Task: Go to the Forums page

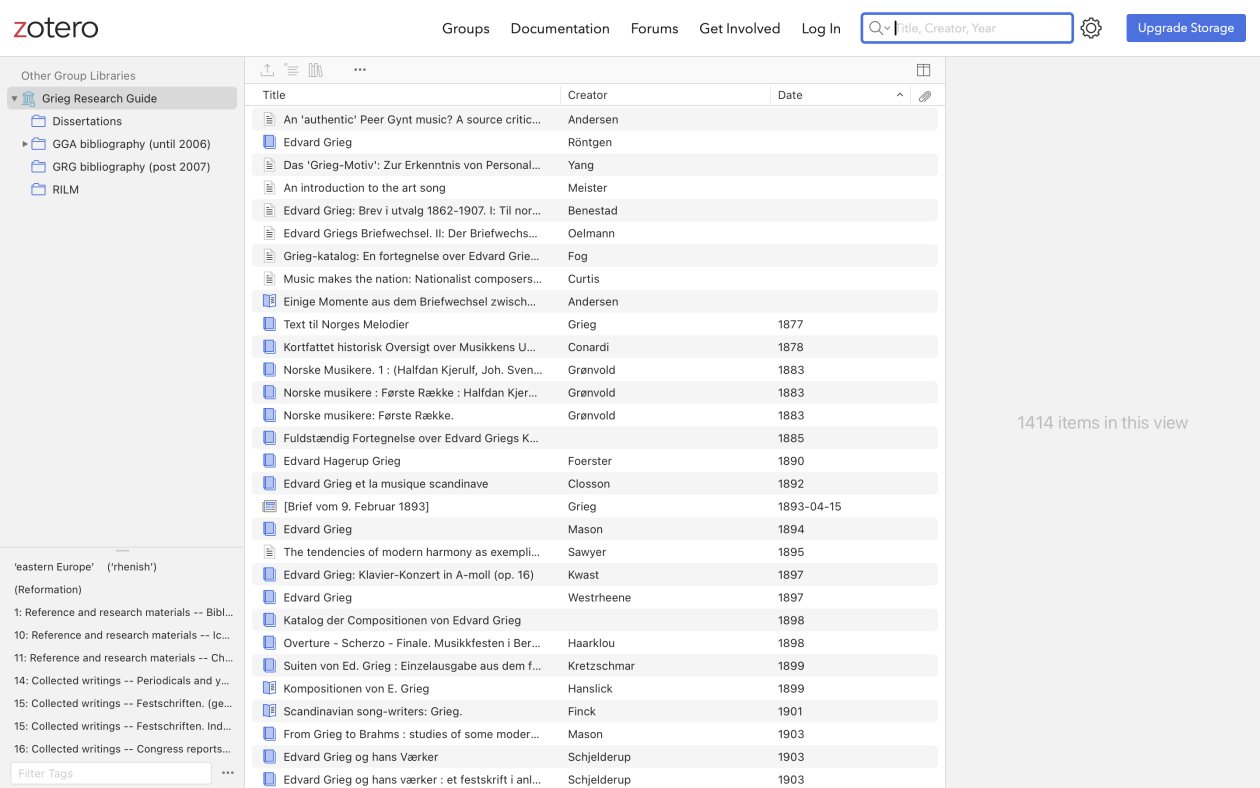Action: (654, 28)
